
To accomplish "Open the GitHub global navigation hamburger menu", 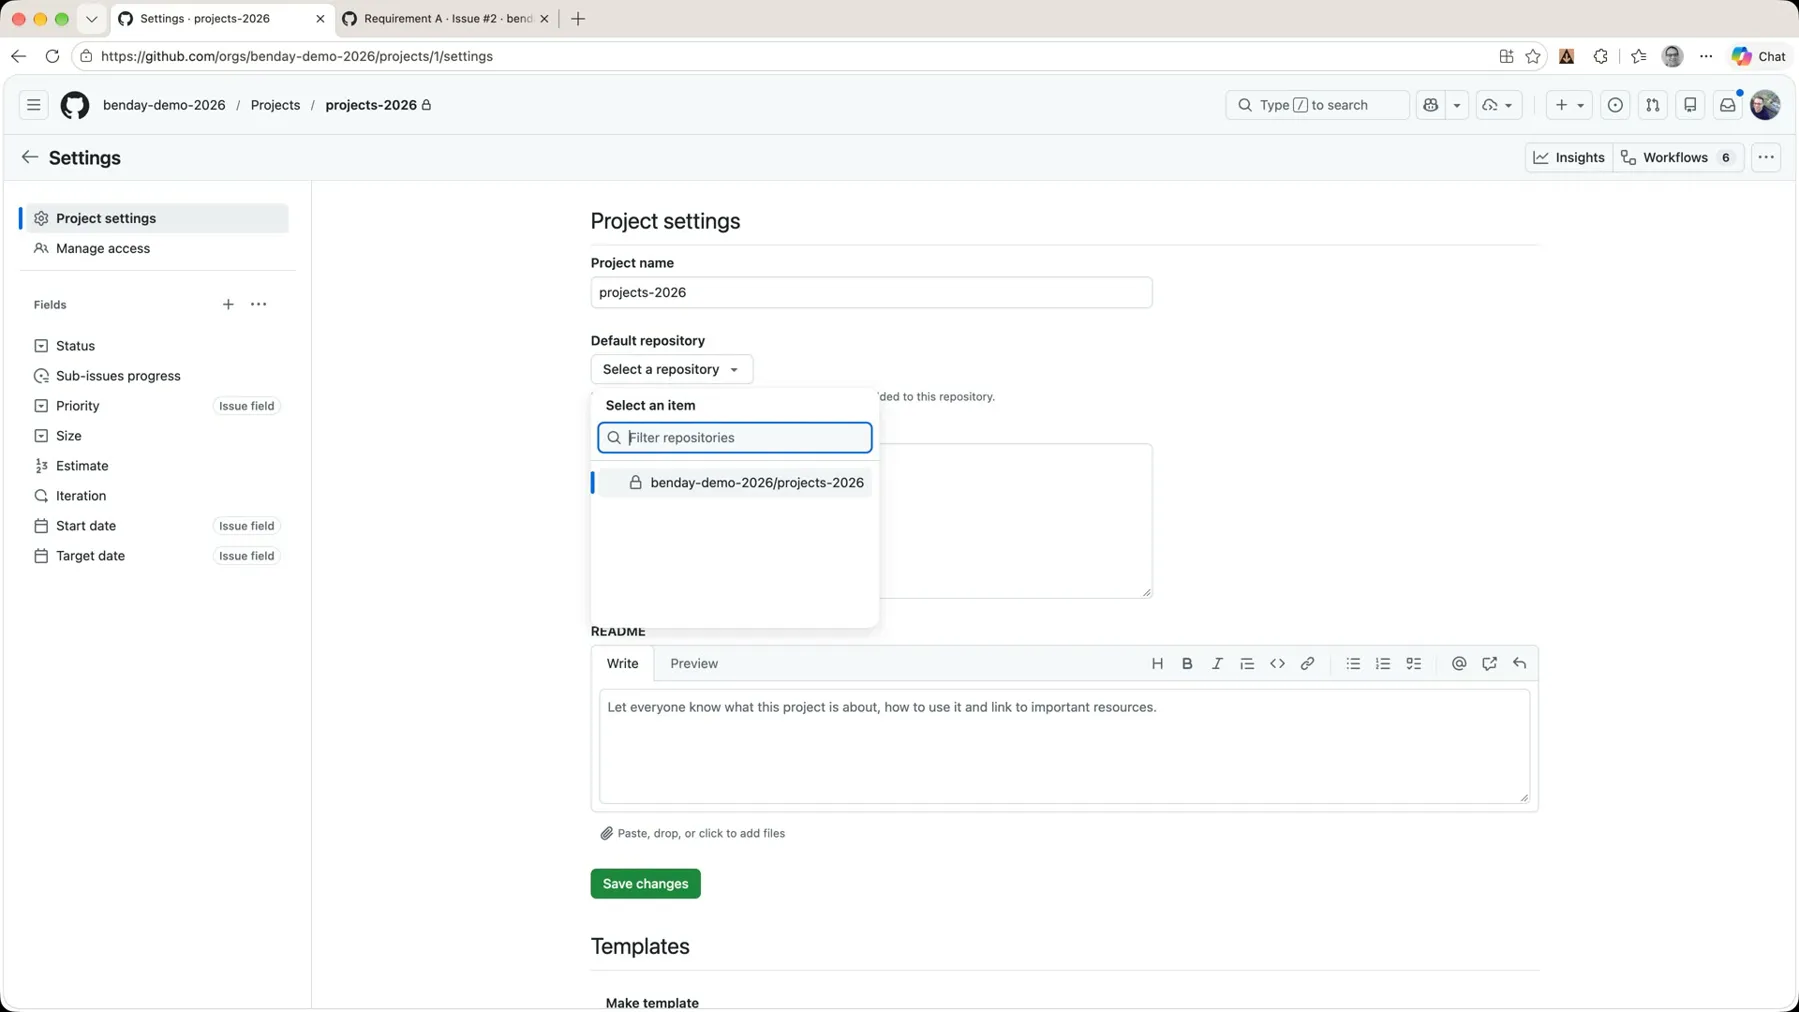I will (x=33, y=105).
